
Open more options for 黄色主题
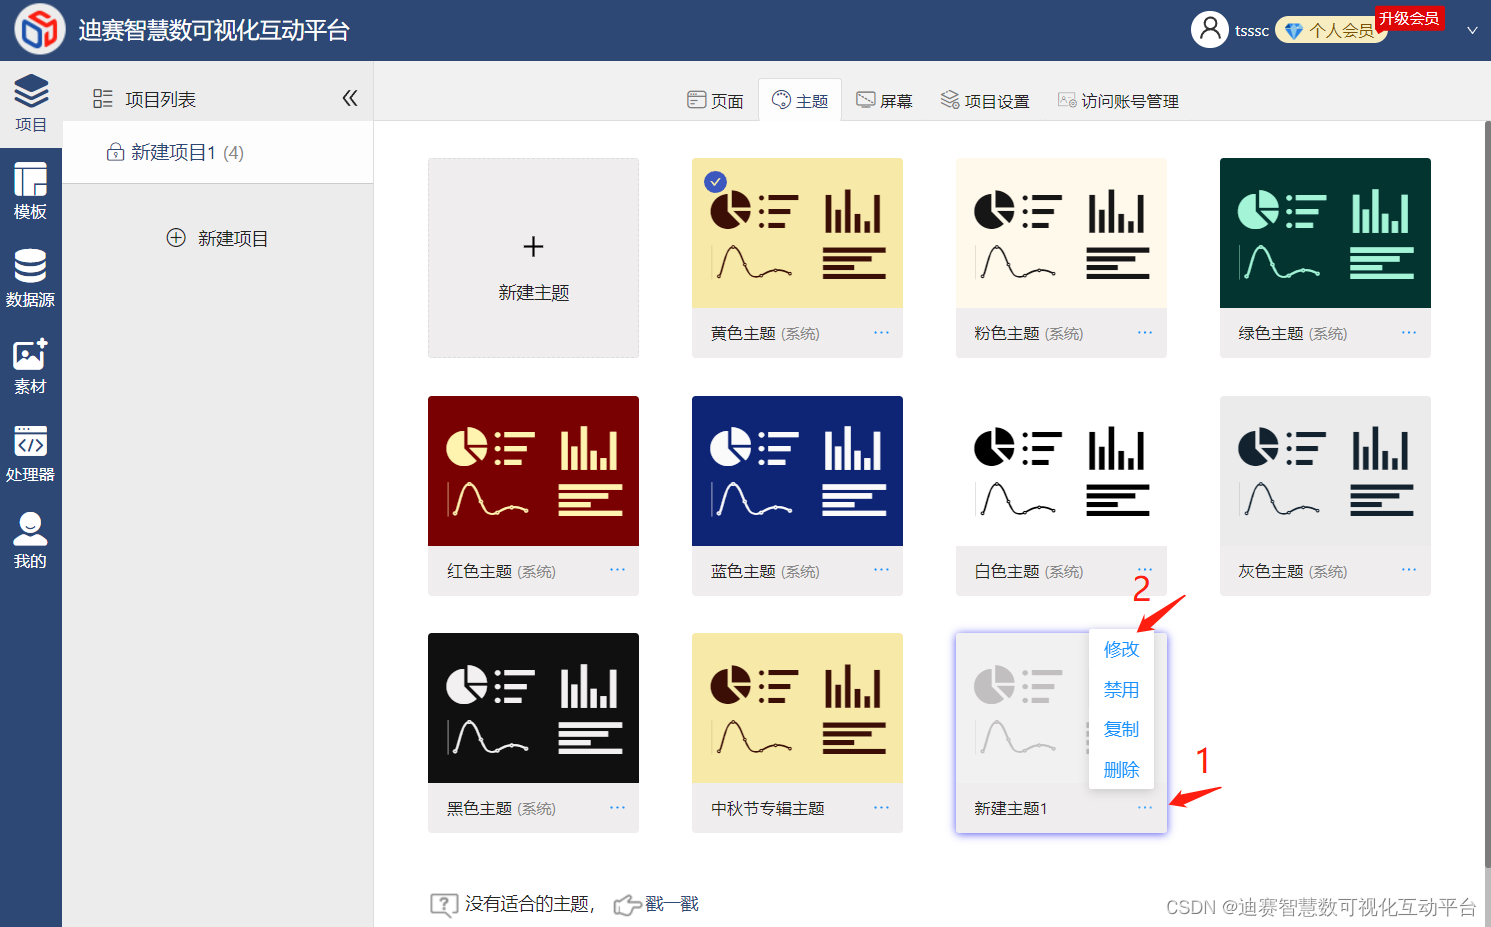pyautogui.click(x=881, y=332)
